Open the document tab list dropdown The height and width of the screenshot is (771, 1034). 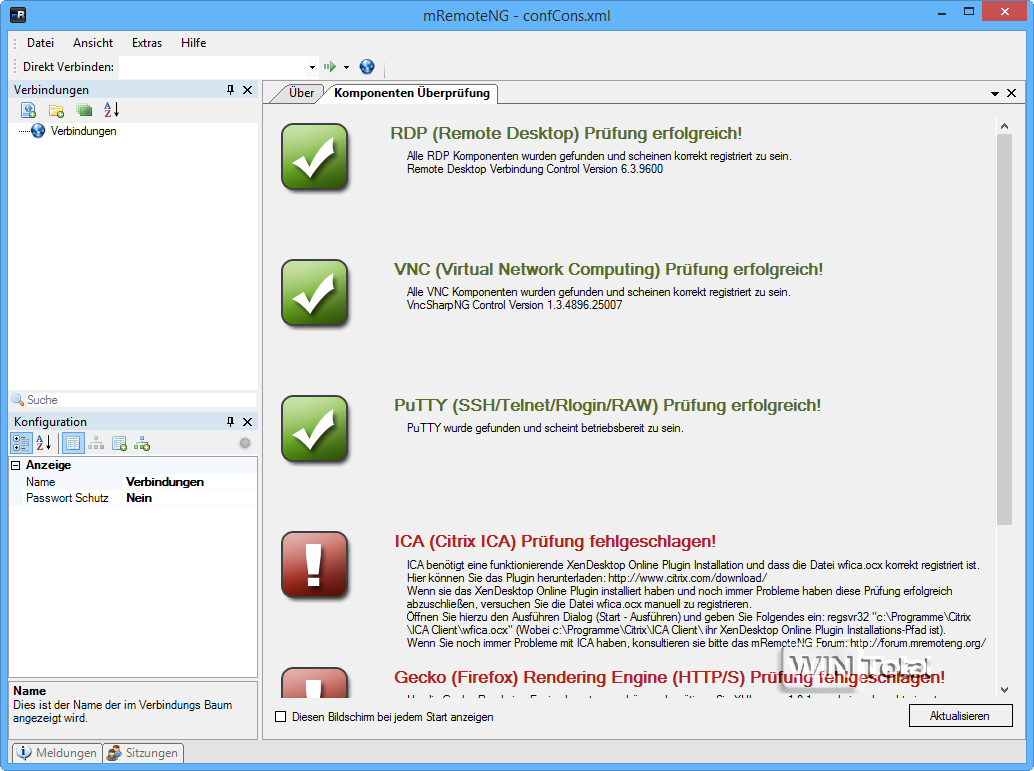(x=994, y=94)
